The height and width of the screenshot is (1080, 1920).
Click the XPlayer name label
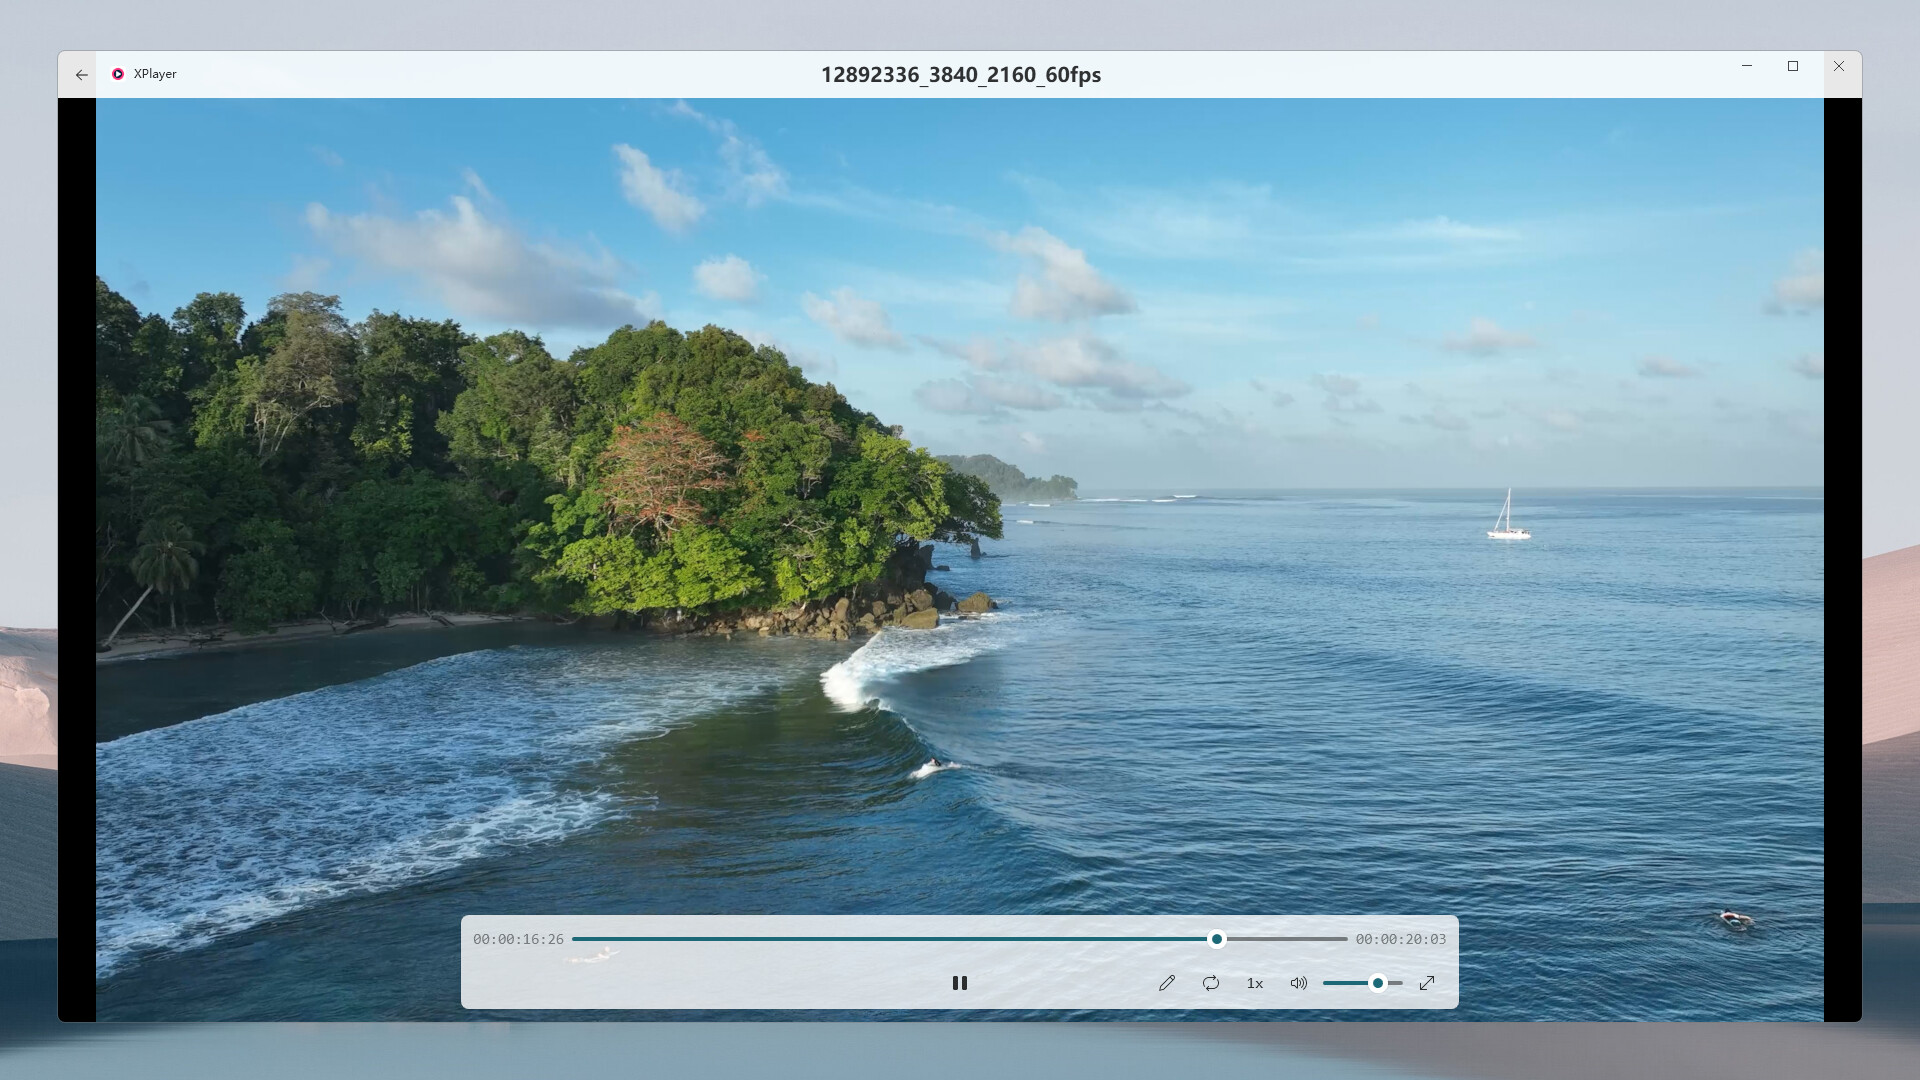tap(155, 74)
